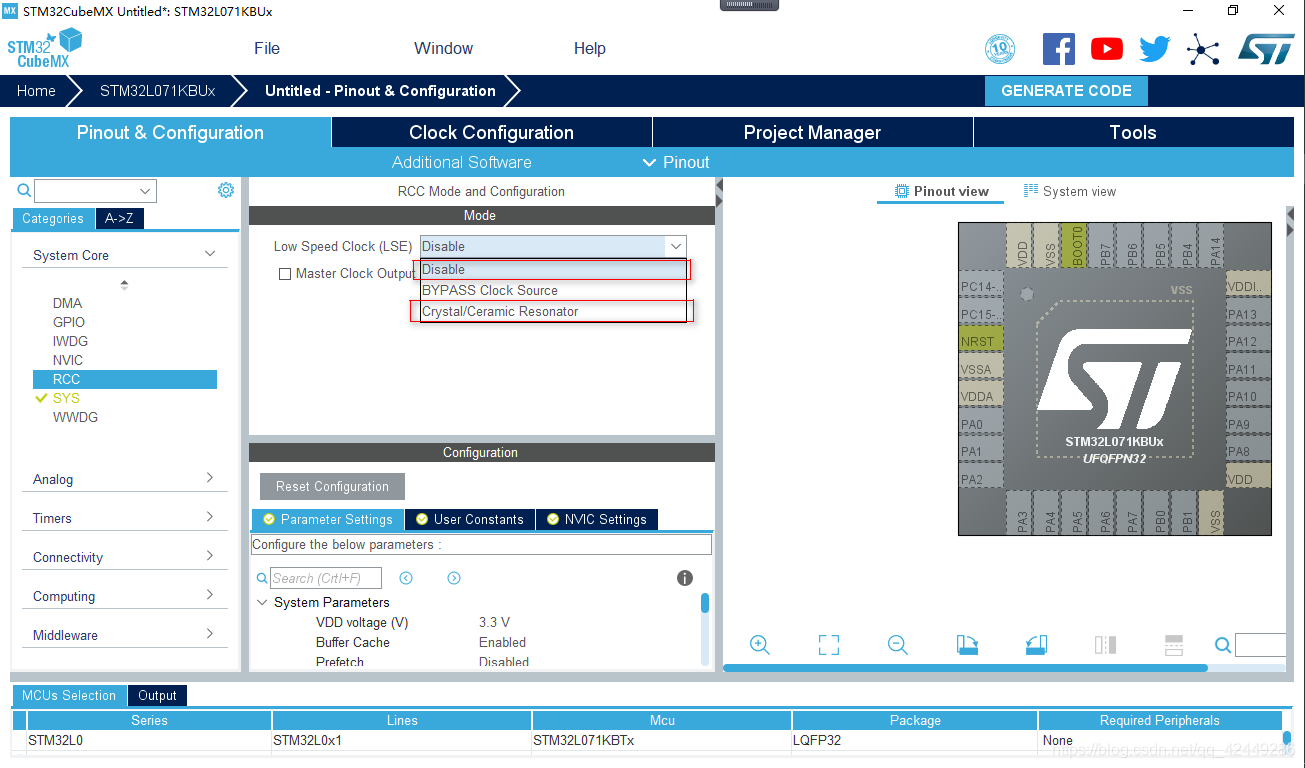1305x768 pixels.
Task: Choose Crystal/Ceramic Resonator option
Action: pos(553,311)
